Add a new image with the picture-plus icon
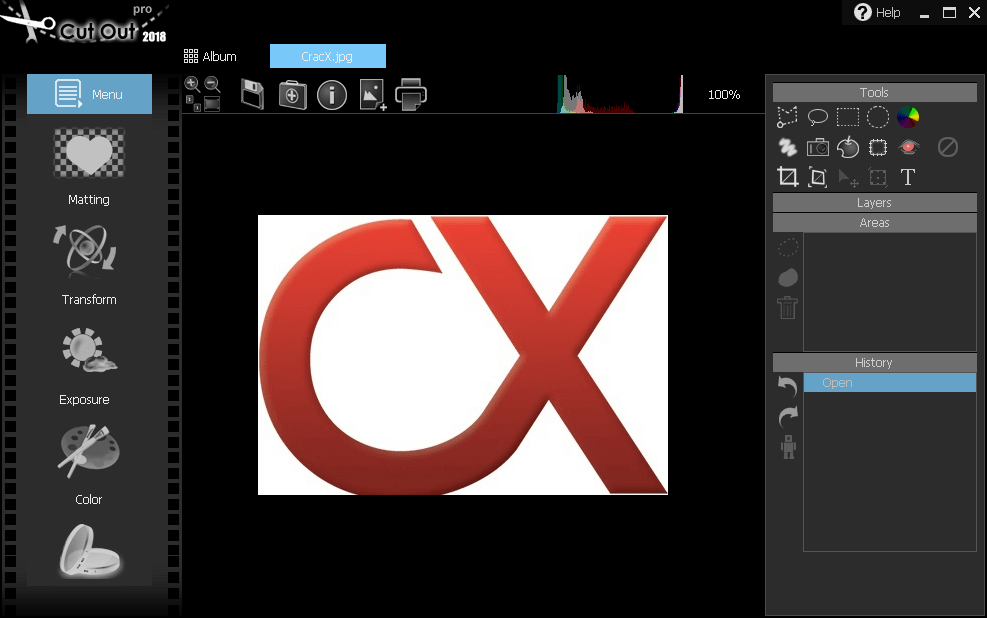The width and height of the screenshot is (987, 618). click(373, 95)
